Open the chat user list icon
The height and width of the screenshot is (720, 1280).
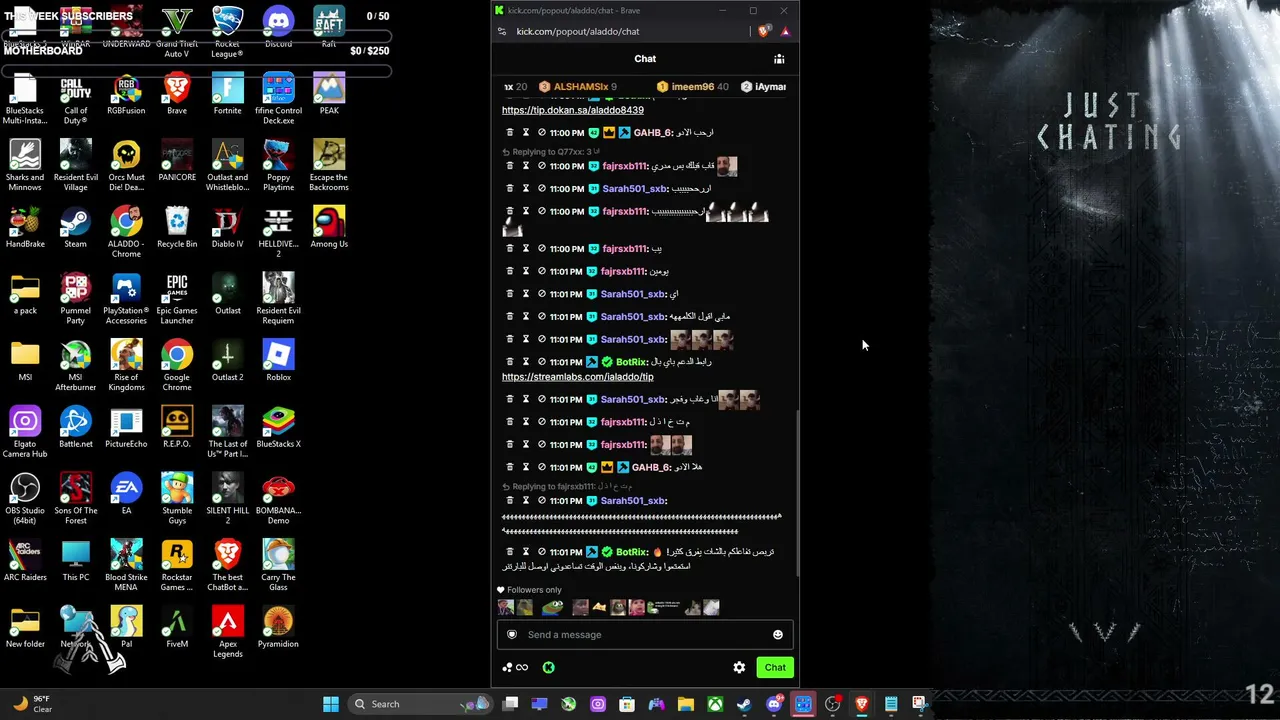coord(779,59)
